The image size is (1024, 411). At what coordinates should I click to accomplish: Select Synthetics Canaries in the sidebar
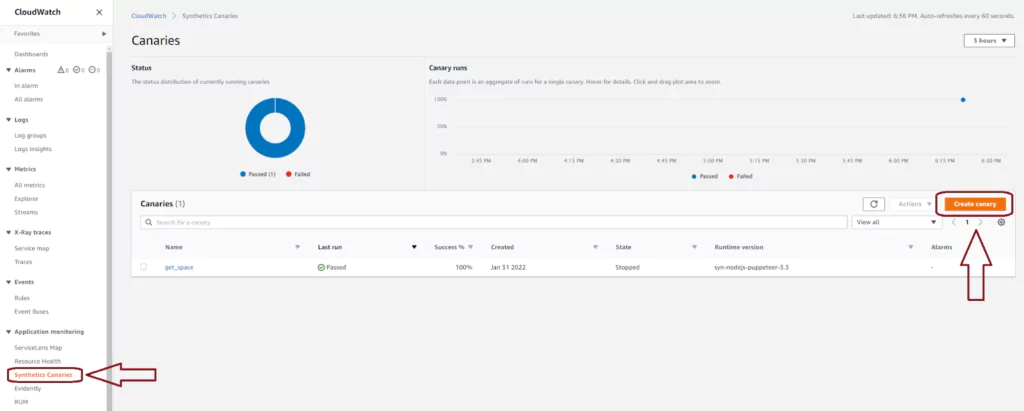pyautogui.click(x=43, y=375)
